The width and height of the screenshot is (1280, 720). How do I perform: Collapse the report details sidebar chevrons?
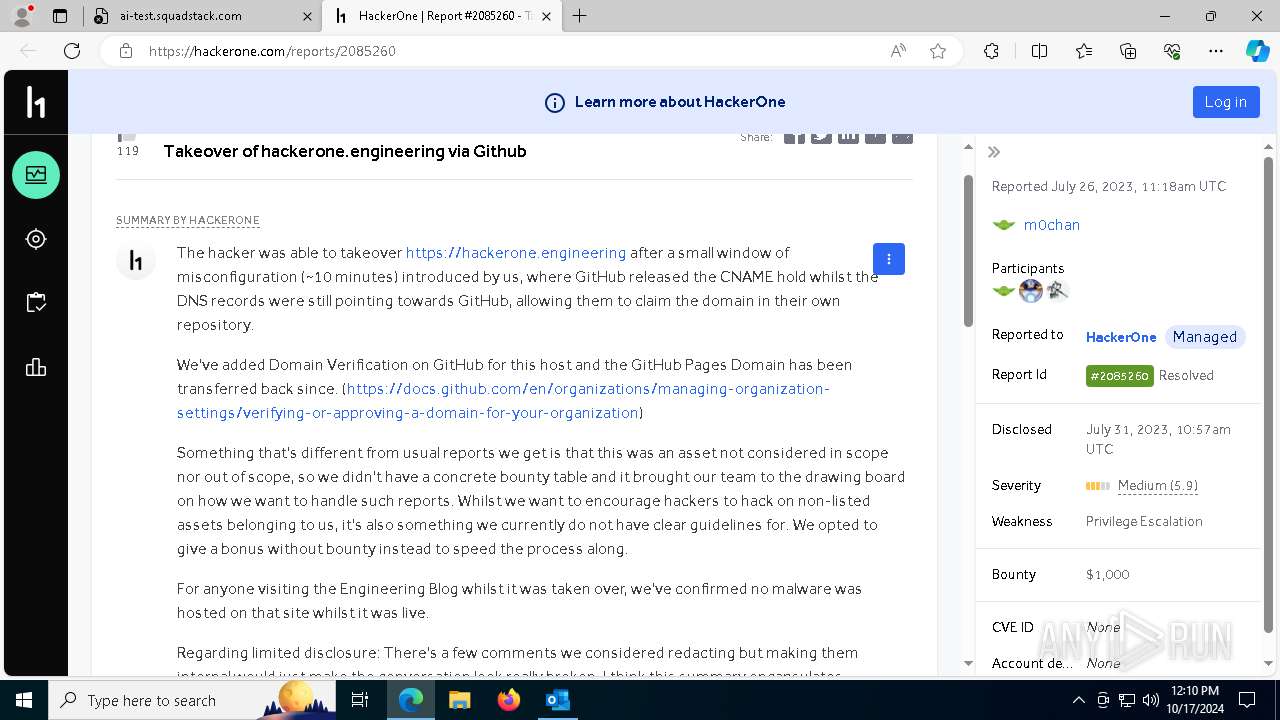[994, 152]
